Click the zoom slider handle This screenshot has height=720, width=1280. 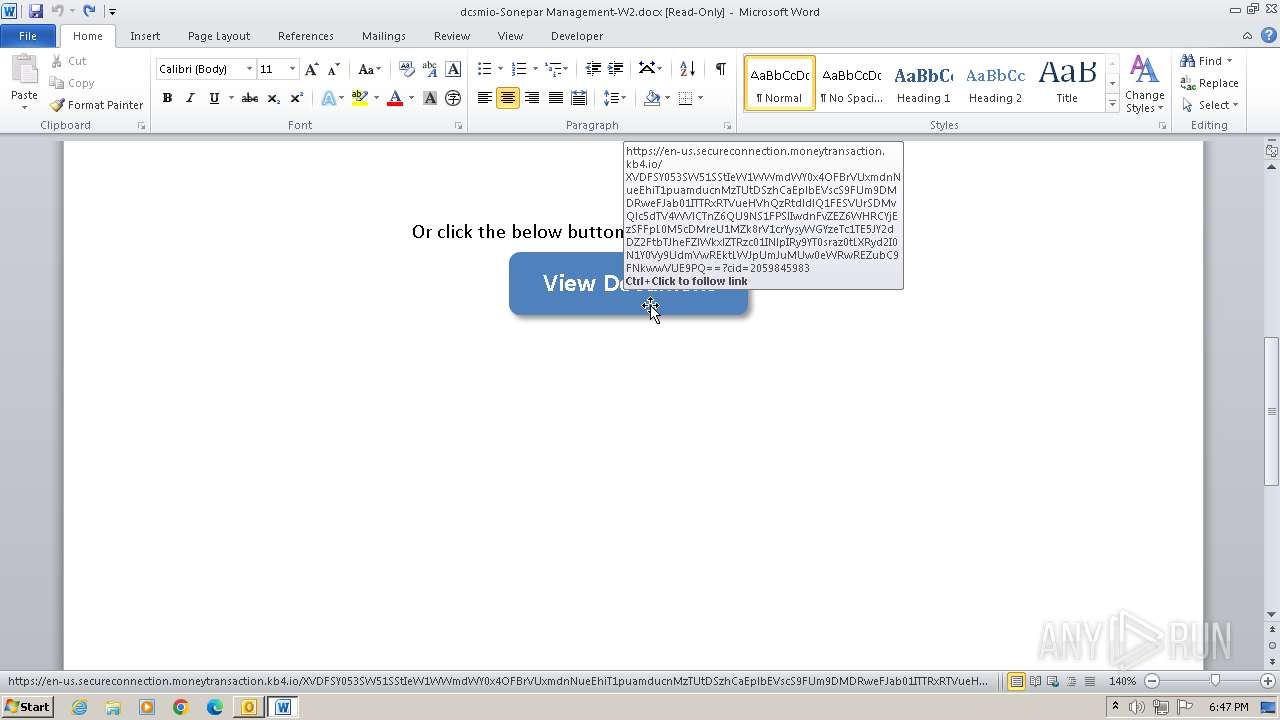[x=1215, y=681]
